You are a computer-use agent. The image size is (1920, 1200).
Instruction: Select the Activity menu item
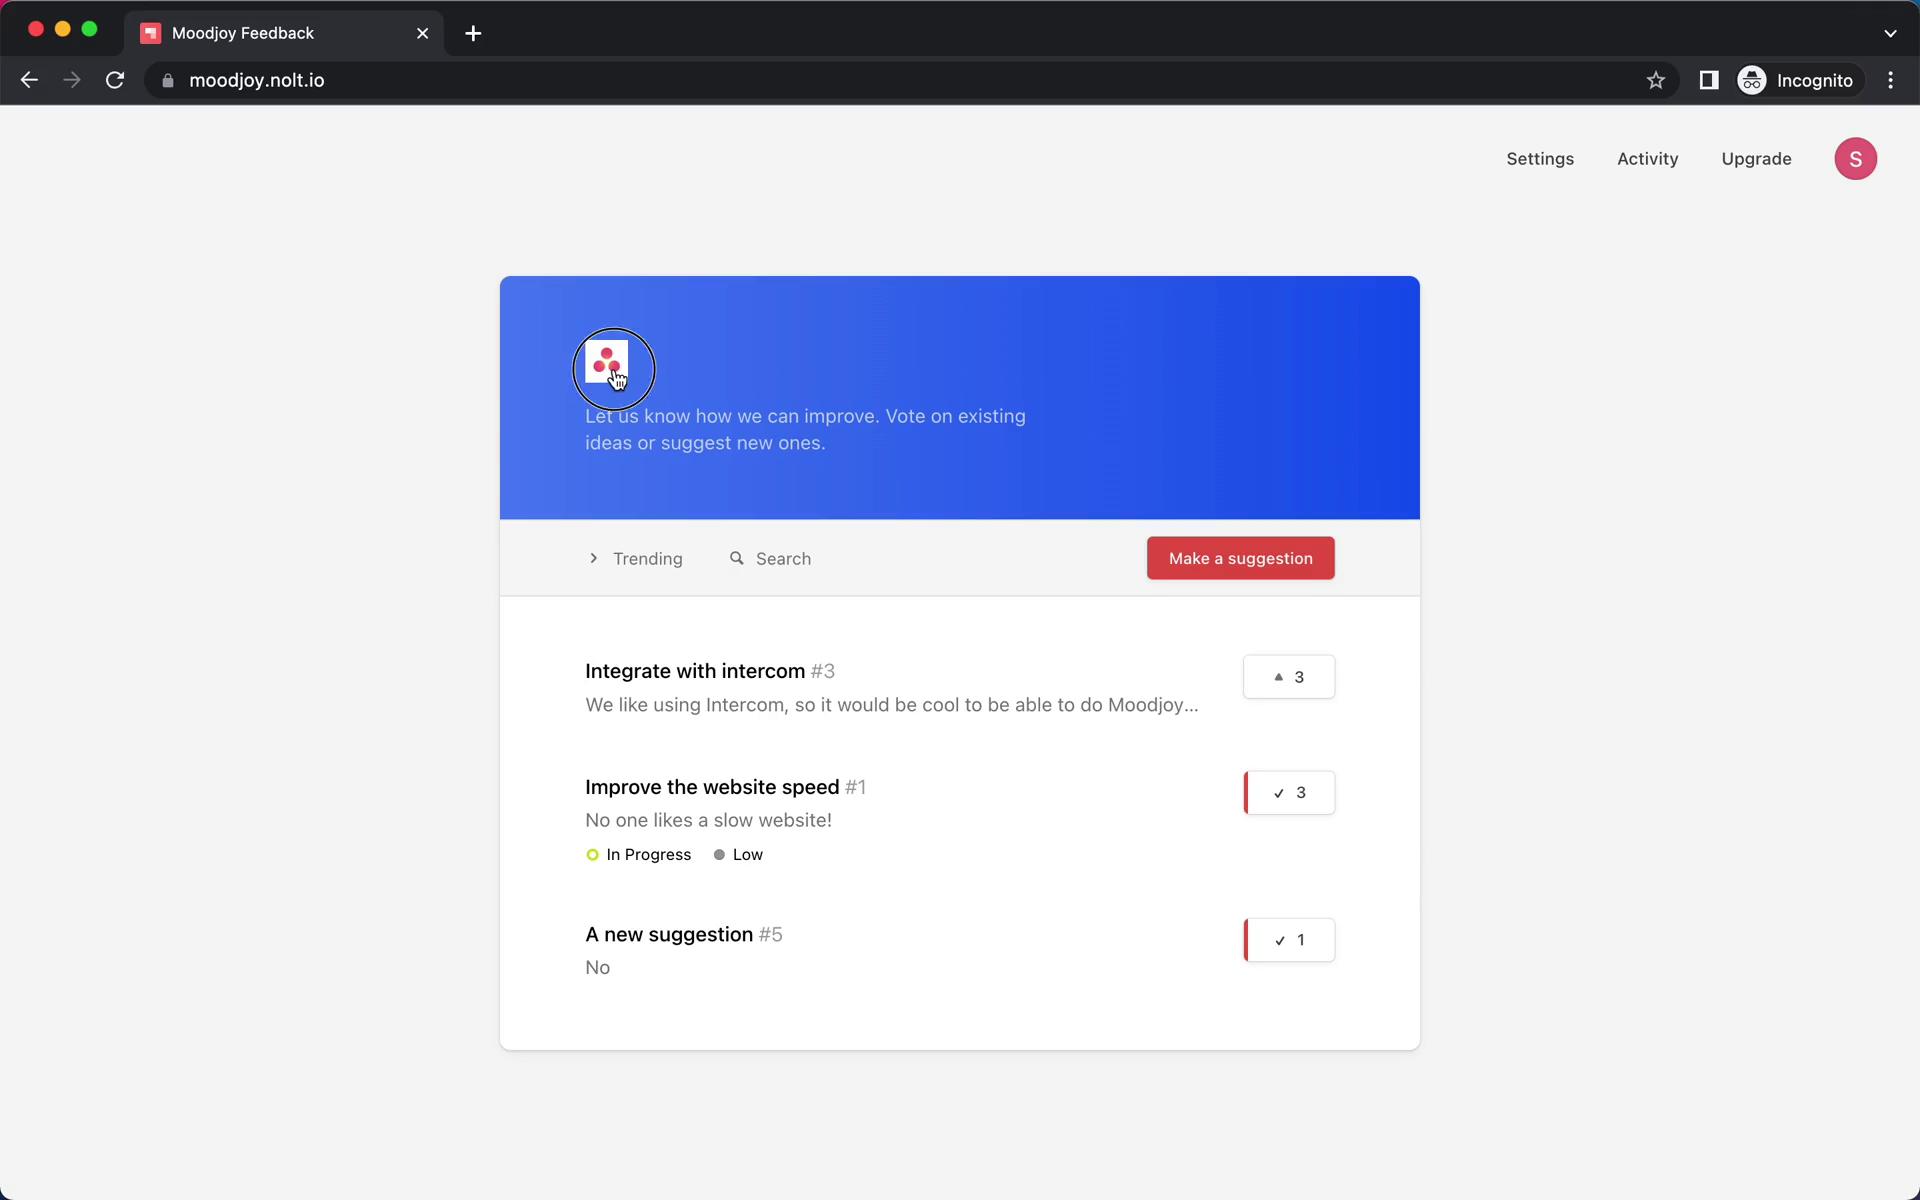point(1646,158)
